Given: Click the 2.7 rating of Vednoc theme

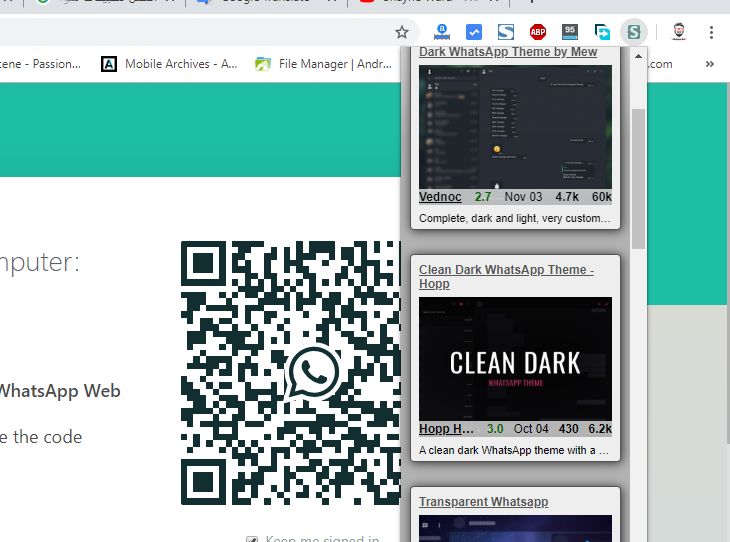Looking at the screenshot, I should (x=483, y=197).
